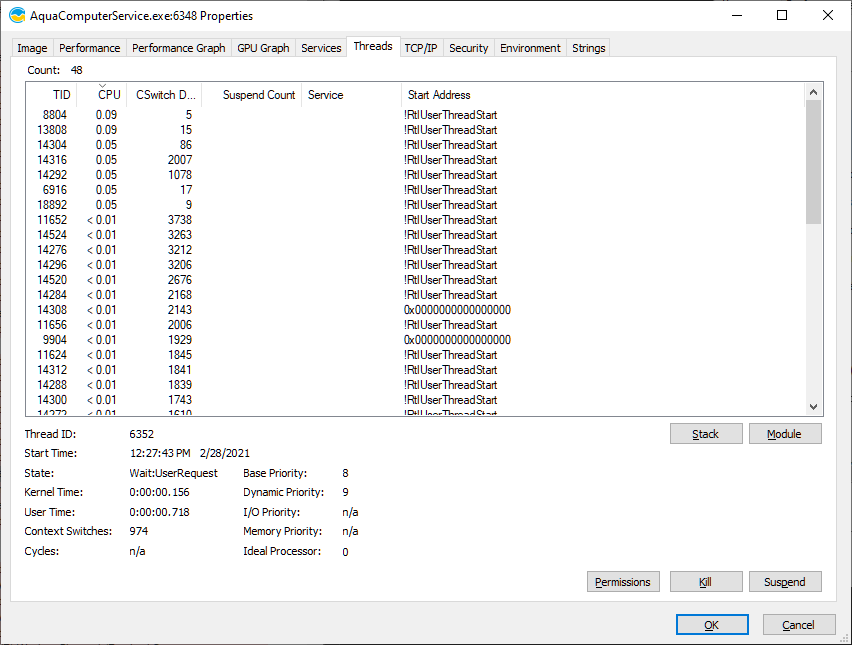The height and width of the screenshot is (645, 852).
Task: Switch to the GPU Graph tab
Action: tap(264, 48)
